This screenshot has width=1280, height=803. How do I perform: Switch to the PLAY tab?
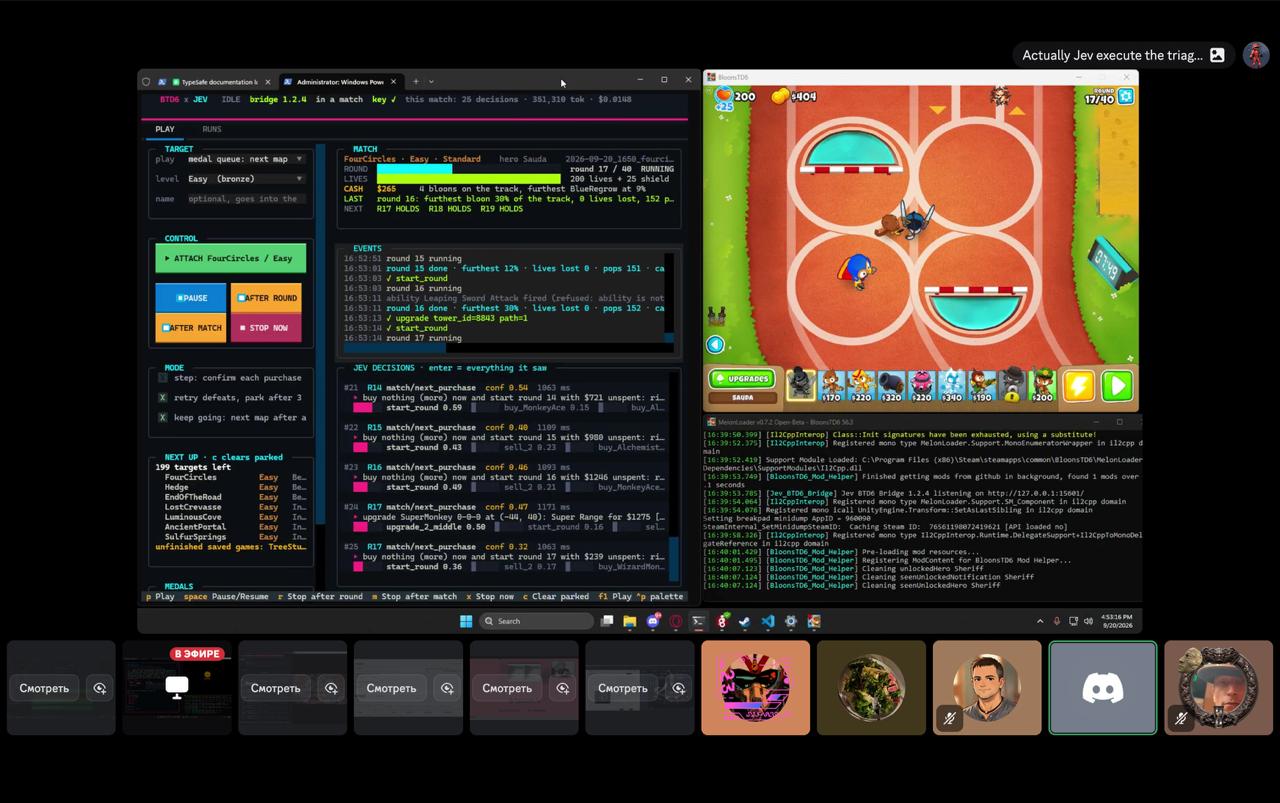(165, 129)
